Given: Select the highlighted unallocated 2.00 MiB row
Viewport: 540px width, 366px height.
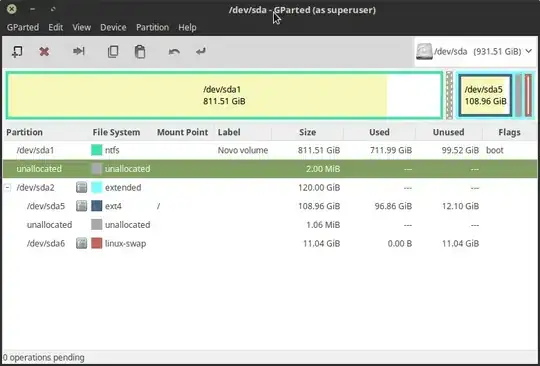Looking at the screenshot, I should click(x=270, y=169).
